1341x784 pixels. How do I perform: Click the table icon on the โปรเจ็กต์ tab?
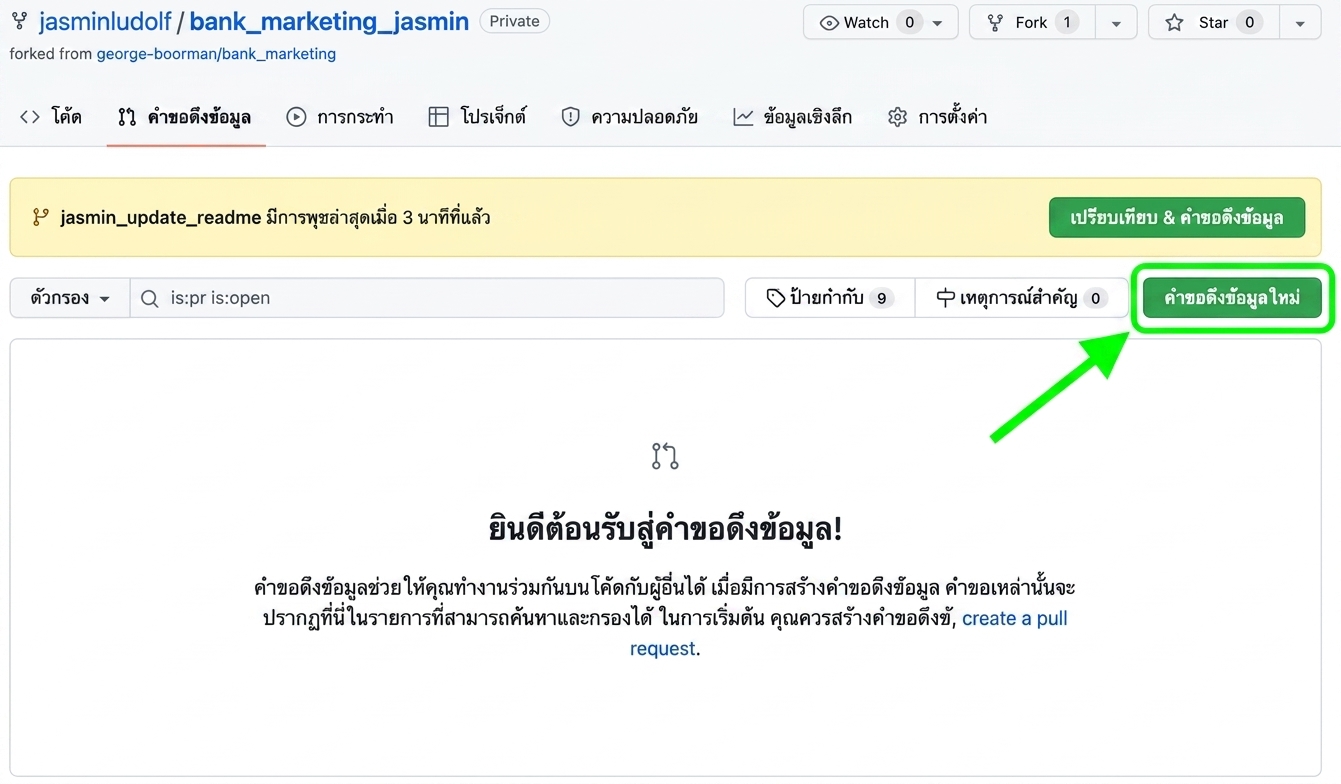[x=438, y=117]
